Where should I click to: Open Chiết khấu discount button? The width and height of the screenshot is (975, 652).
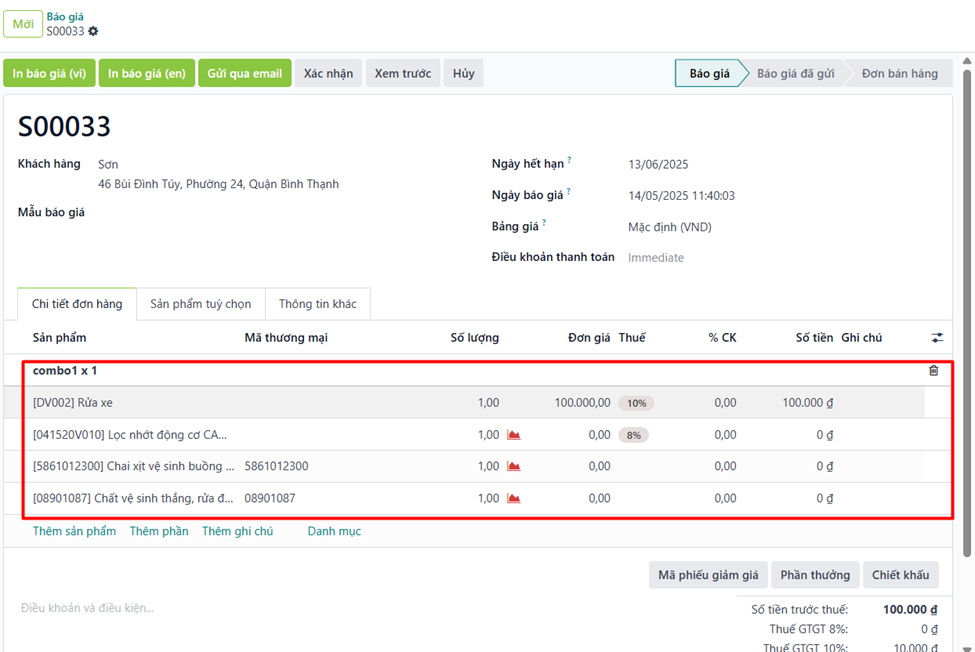coord(900,575)
